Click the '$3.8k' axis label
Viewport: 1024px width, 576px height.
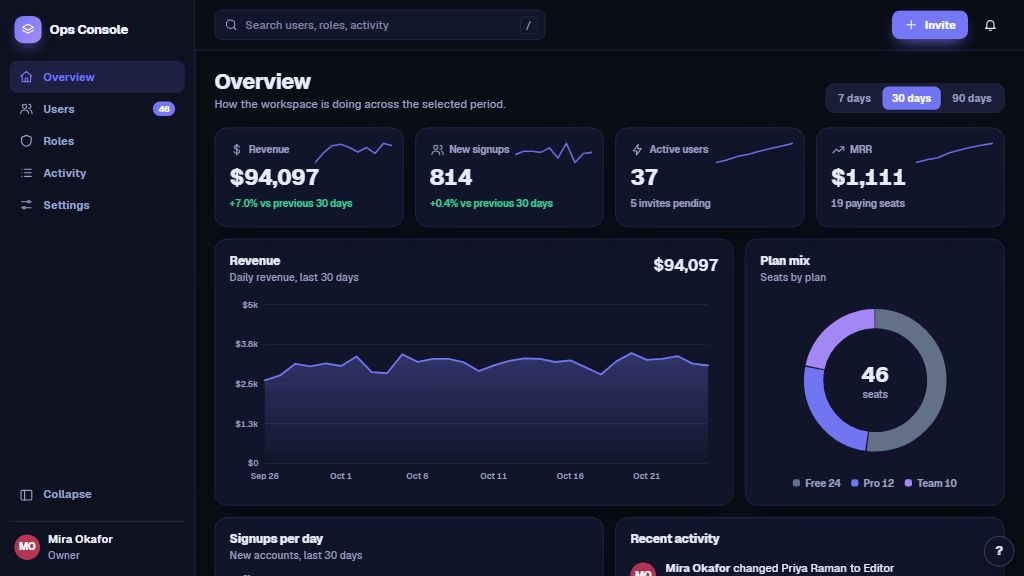pos(247,344)
